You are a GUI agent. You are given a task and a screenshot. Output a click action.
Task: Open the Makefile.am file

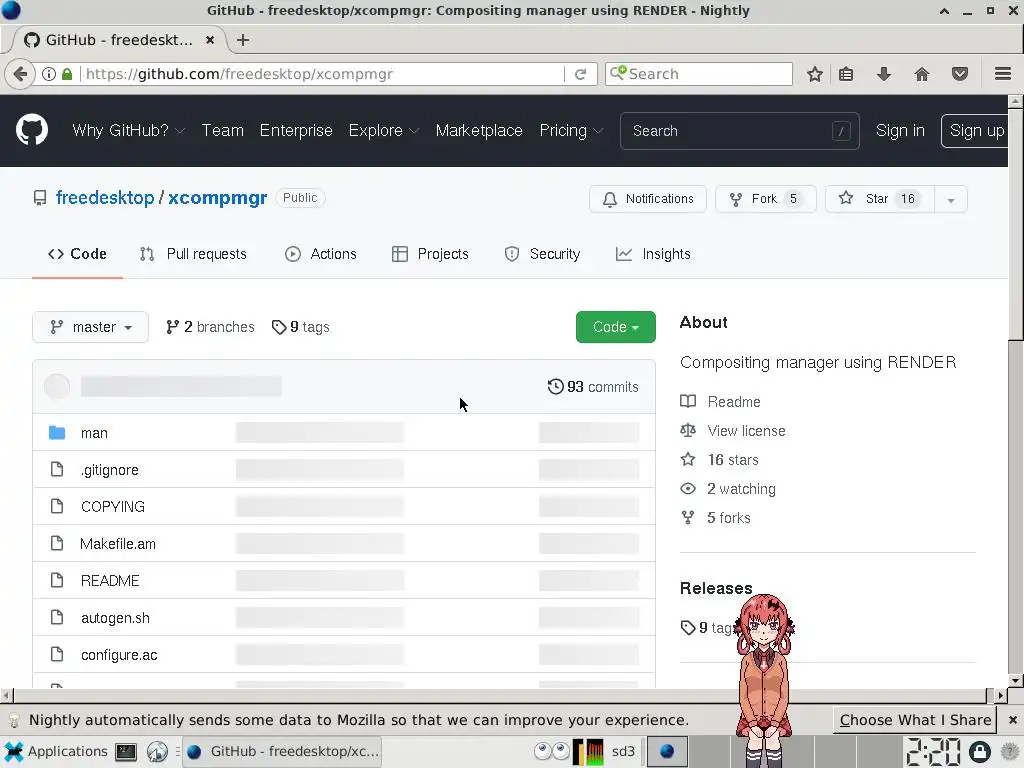(x=118, y=544)
